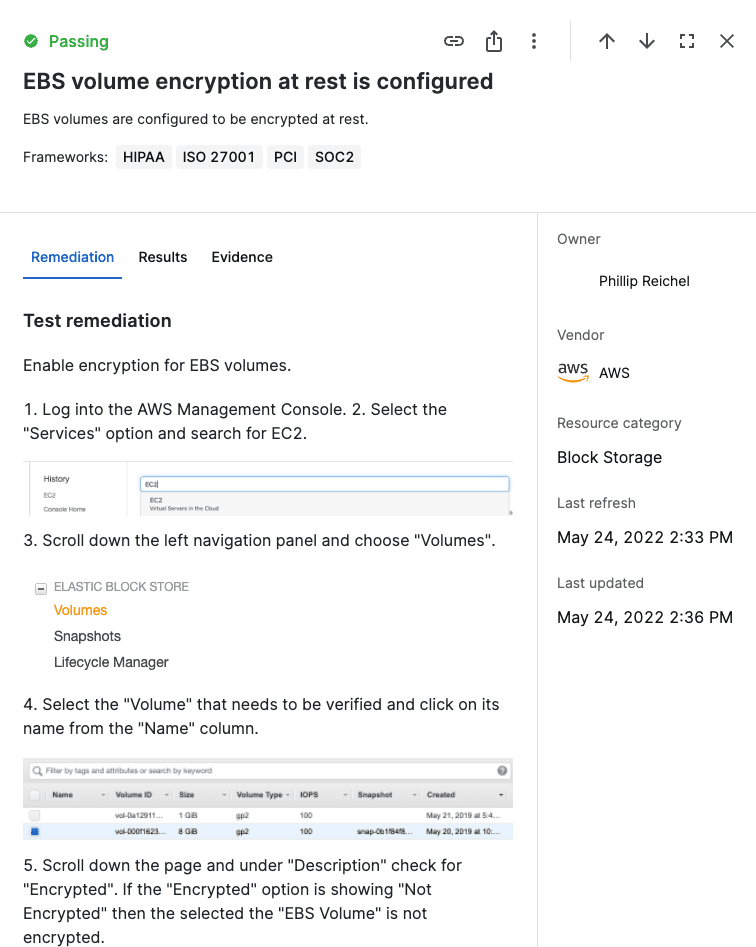The width and height of the screenshot is (756, 947).
Task: Click the EC2 services search screenshot
Action: (x=268, y=489)
